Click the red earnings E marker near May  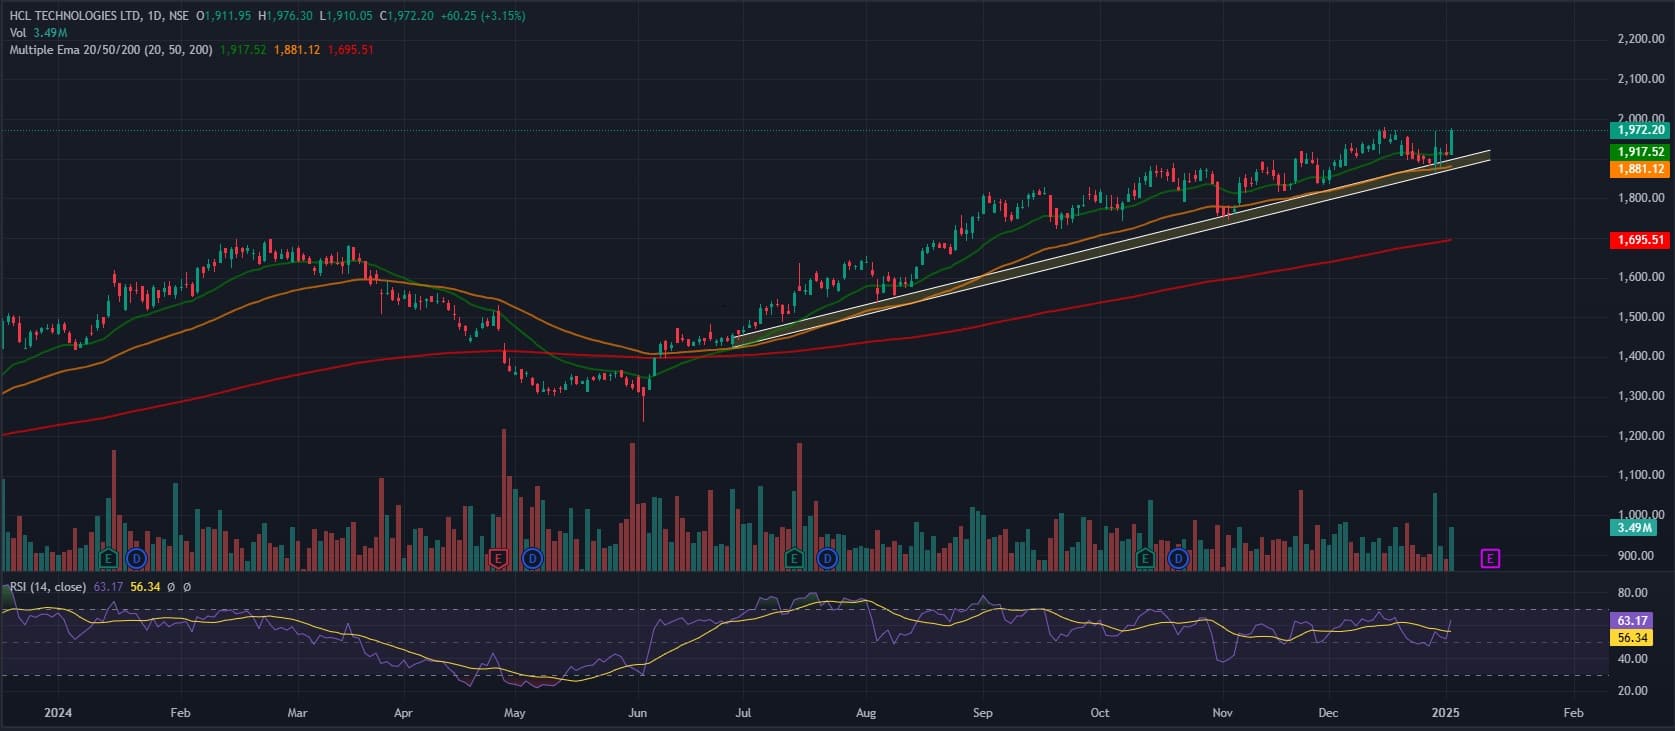(499, 558)
